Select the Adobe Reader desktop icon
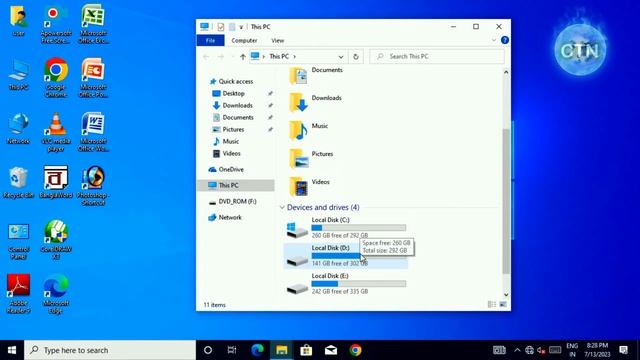Screen dimensions: 640x360 (x=18, y=294)
